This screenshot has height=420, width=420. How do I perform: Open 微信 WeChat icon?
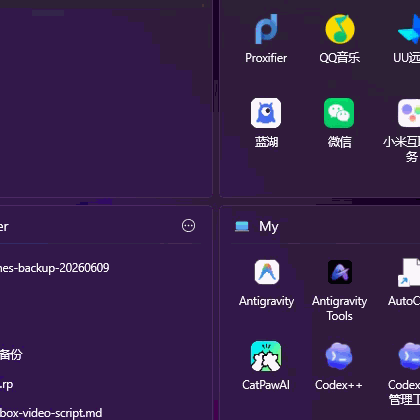click(x=339, y=113)
